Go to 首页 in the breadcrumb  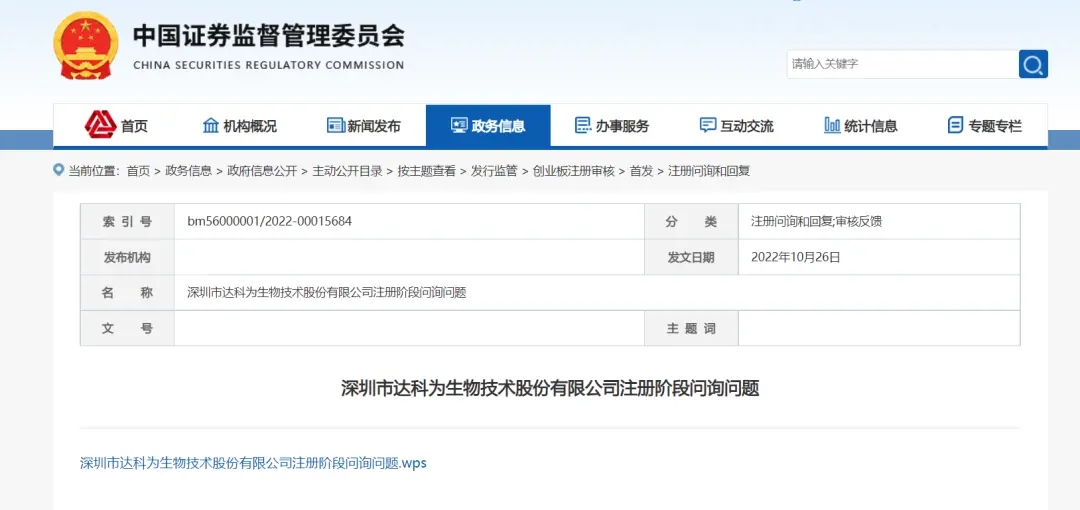[x=138, y=171]
